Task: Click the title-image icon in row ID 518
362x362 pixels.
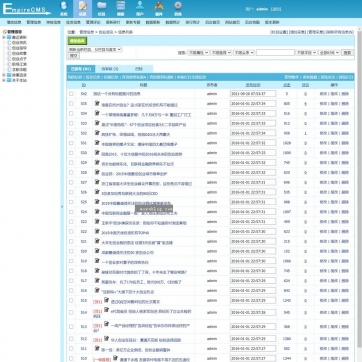Action: 97,271
